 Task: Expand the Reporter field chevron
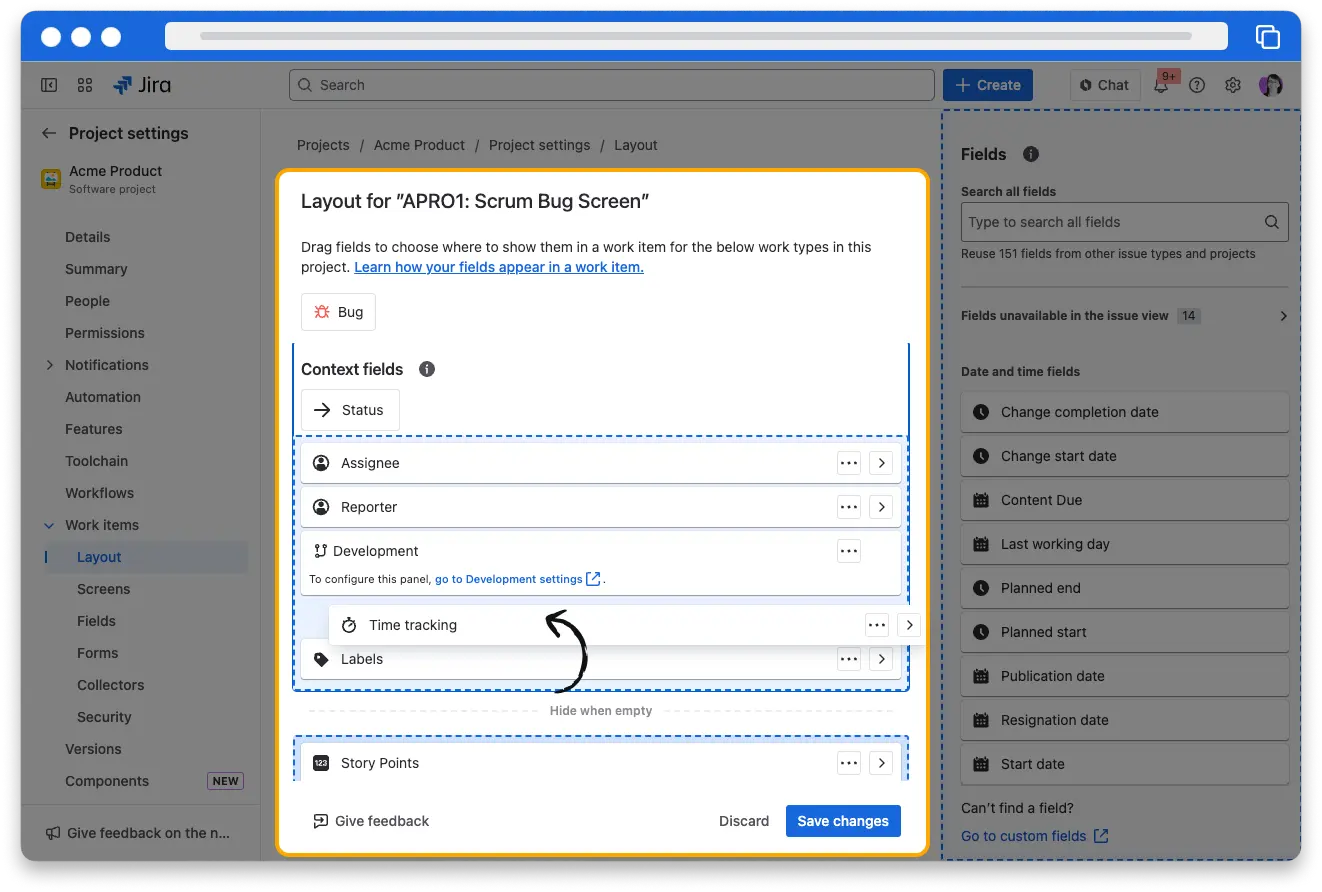(x=881, y=507)
